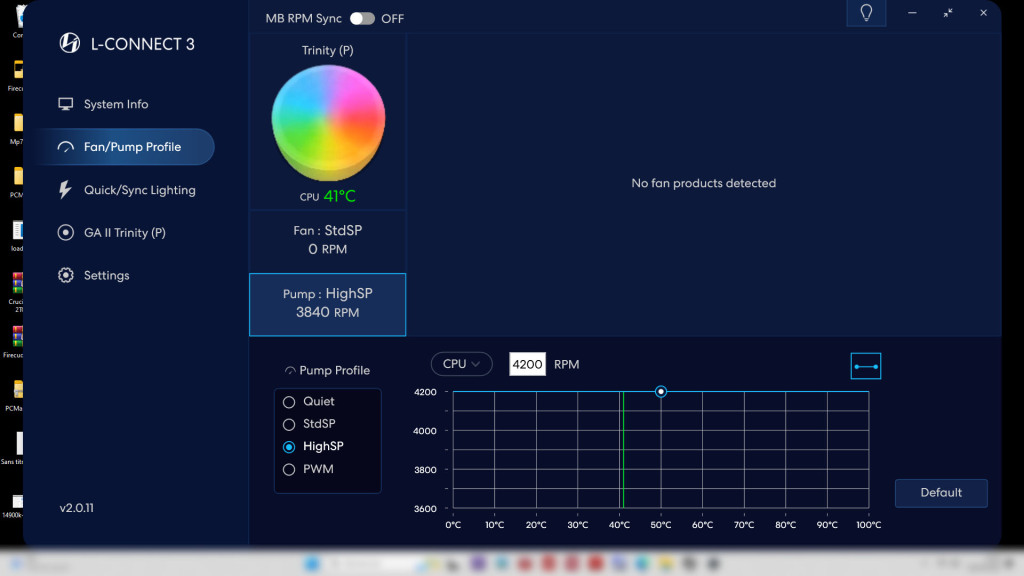
Task: Open the CPU temperature source dropdown
Action: pyautogui.click(x=461, y=364)
